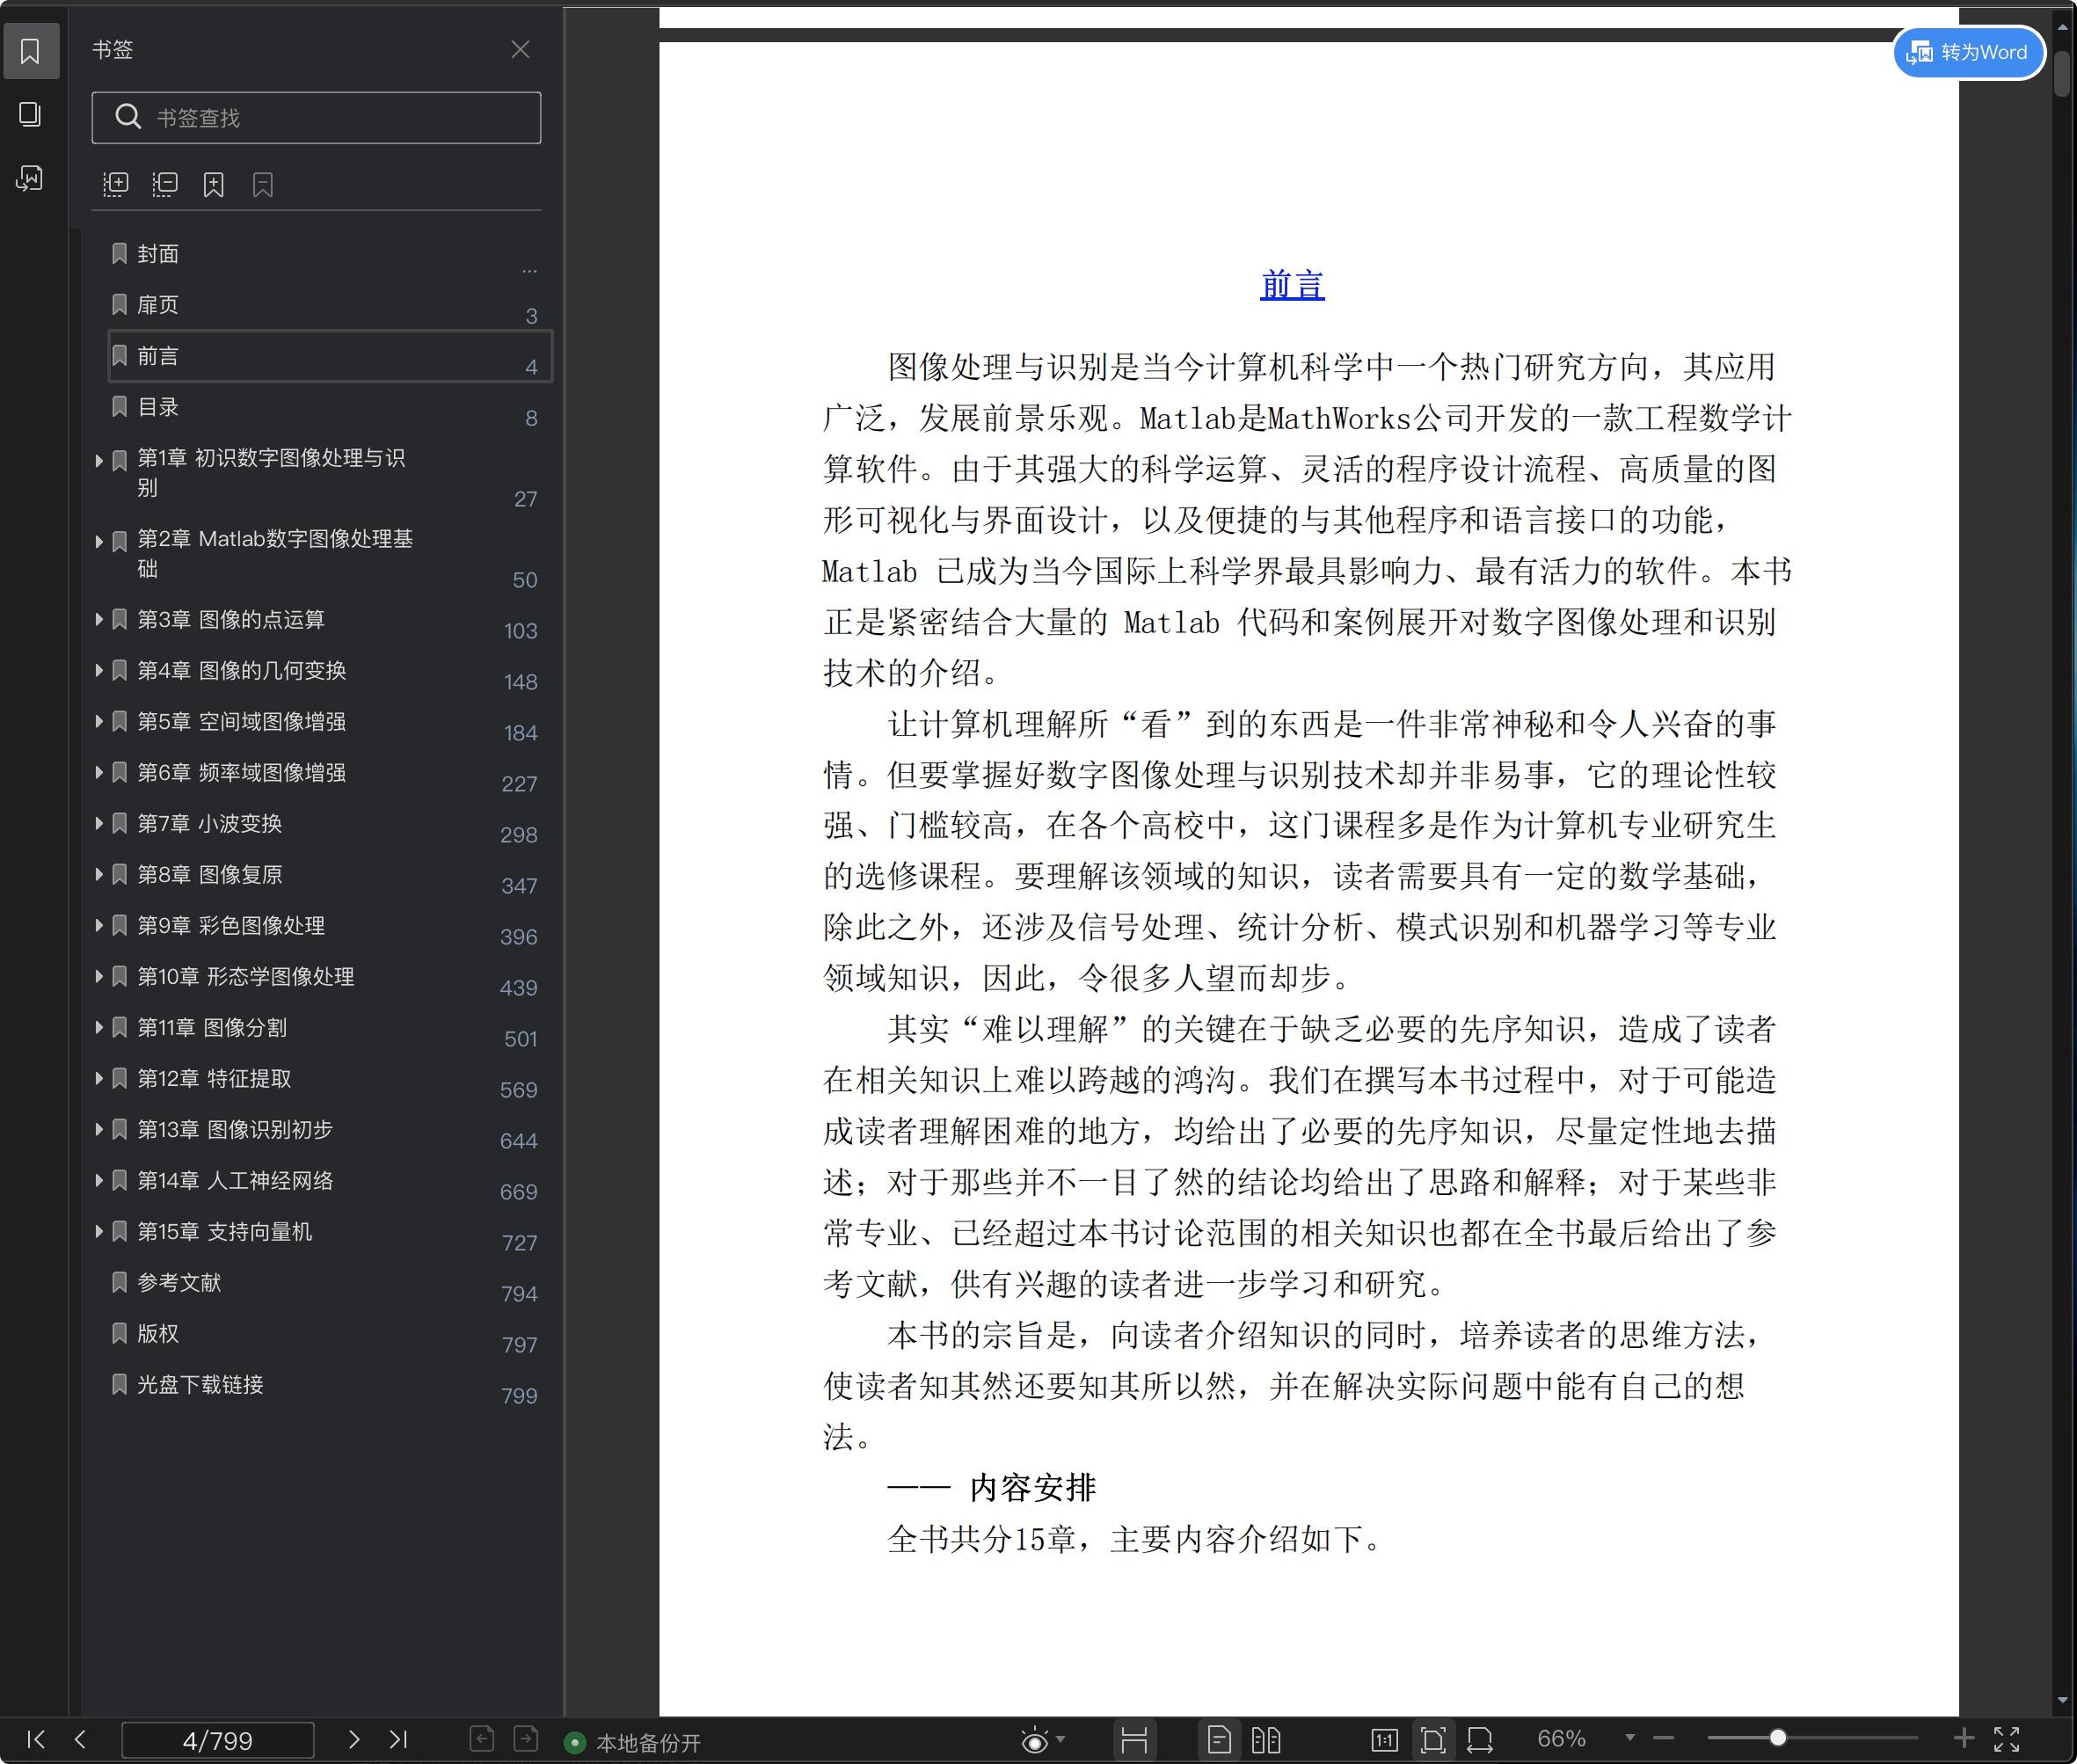Image resolution: width=2077 pixels, height=1764 pixels.
Task: Expand 第2章 Matlab数字图像处理基础 bookmark
Action: [99, 542]
